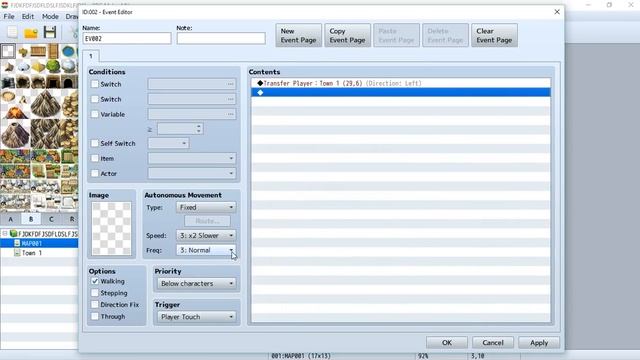Click the project folder icon in map tree
The image size is (640, 360).
click(13, 234)
